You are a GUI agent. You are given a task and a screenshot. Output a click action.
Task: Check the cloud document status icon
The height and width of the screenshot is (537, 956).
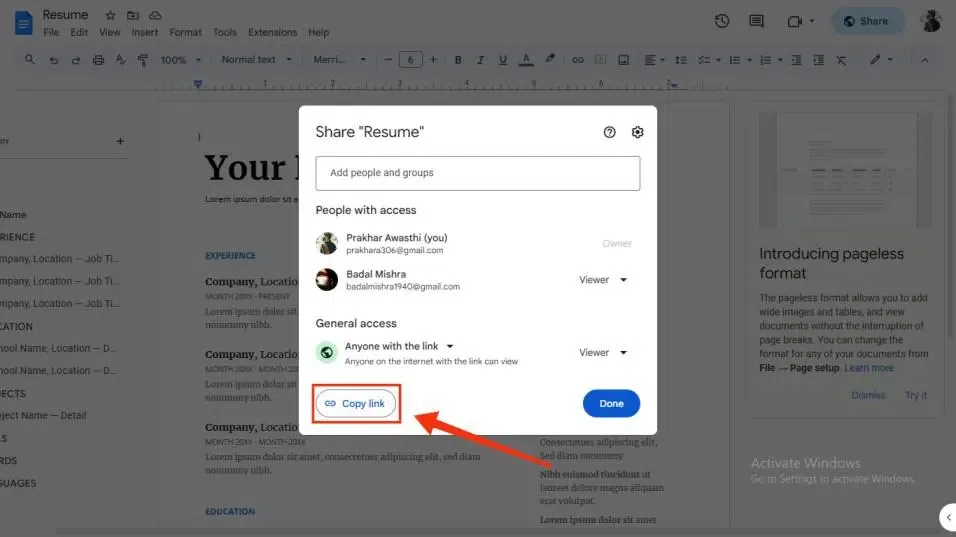[155, 15]
